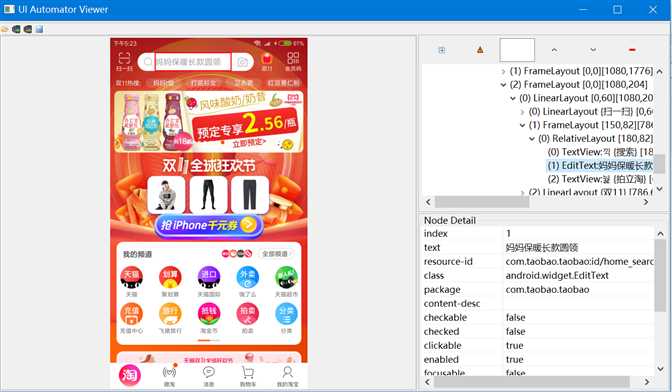Tap the shopping cart tab
Screen dimensions: 672x392
(x=248, y=376)
